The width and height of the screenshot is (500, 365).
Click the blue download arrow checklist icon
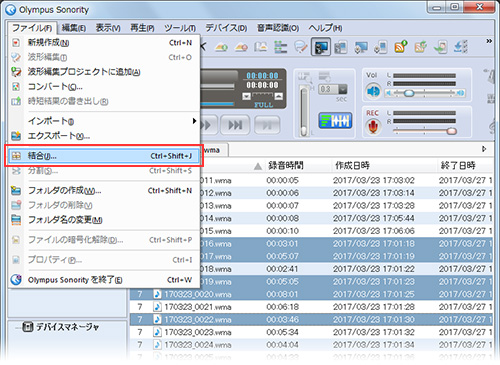[x=461, y=47]
